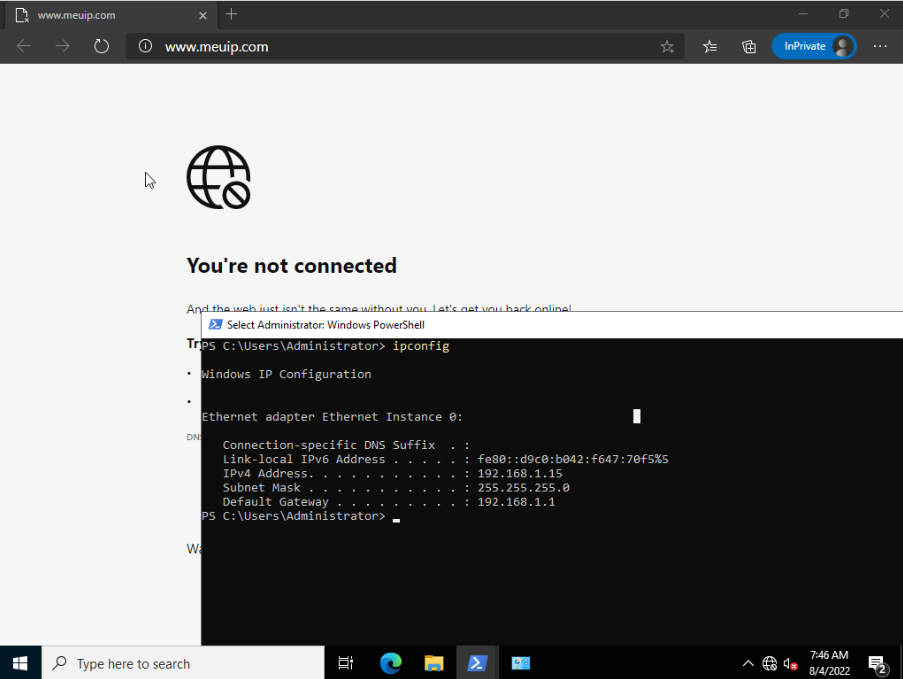Screen dimensions: 903x679
Task: Click the Subnet Mask value 255.255.255.0
Action: (x=523, y=487)
